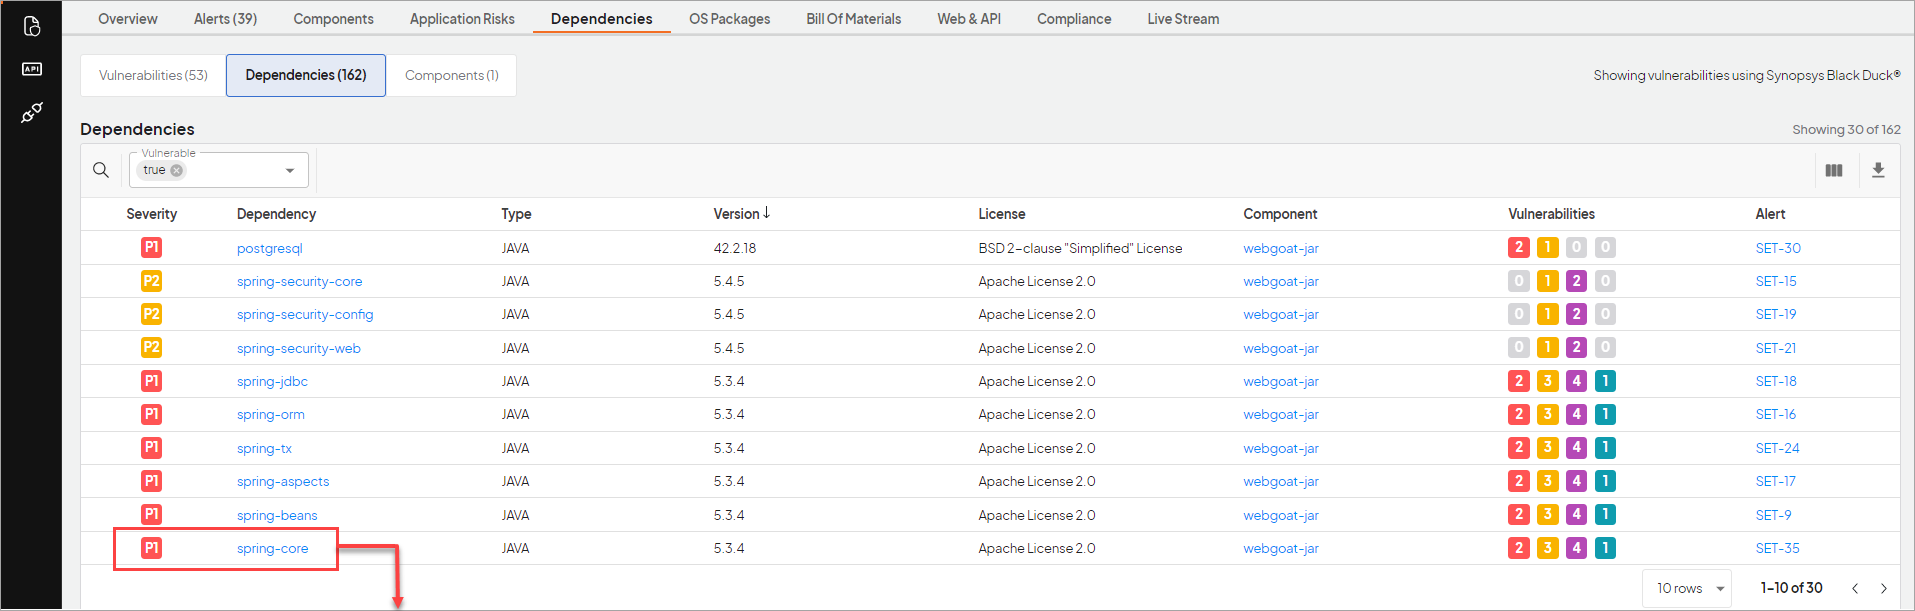
Task: Click the P2 severity badge for spring-security-core
Action: pyautogui.click(x=151, y=281)
